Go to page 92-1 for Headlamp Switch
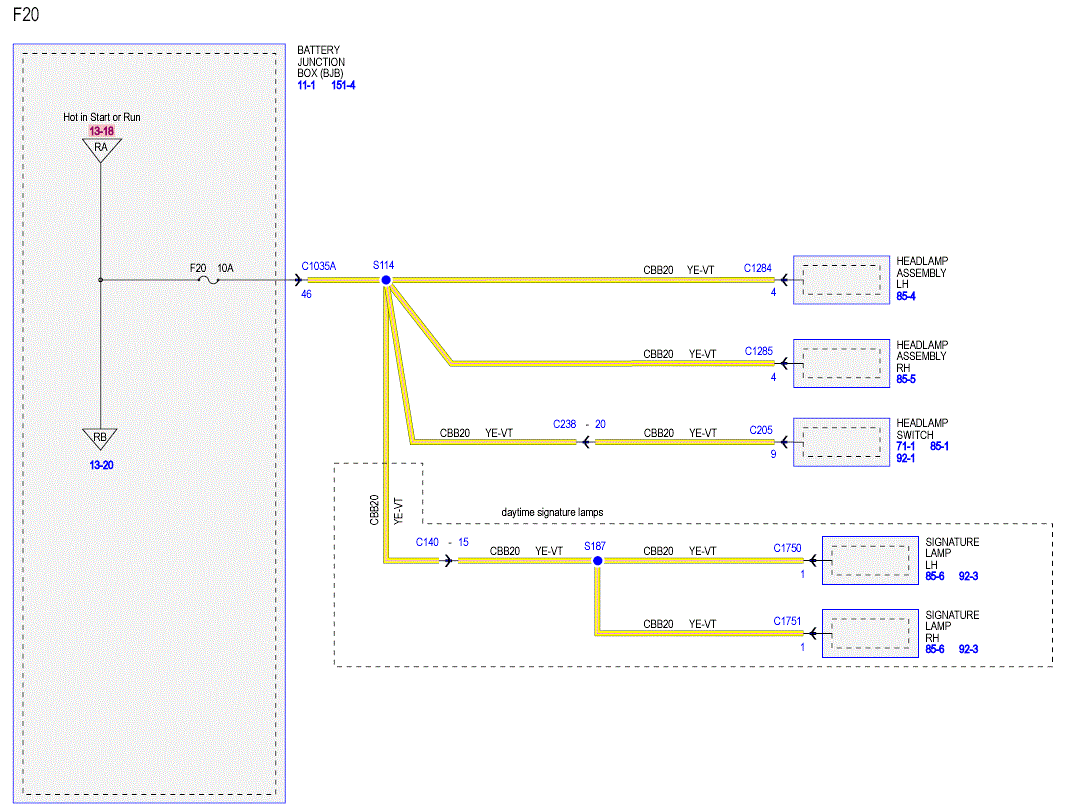The image size is (1065, 809). pos(905,459)
